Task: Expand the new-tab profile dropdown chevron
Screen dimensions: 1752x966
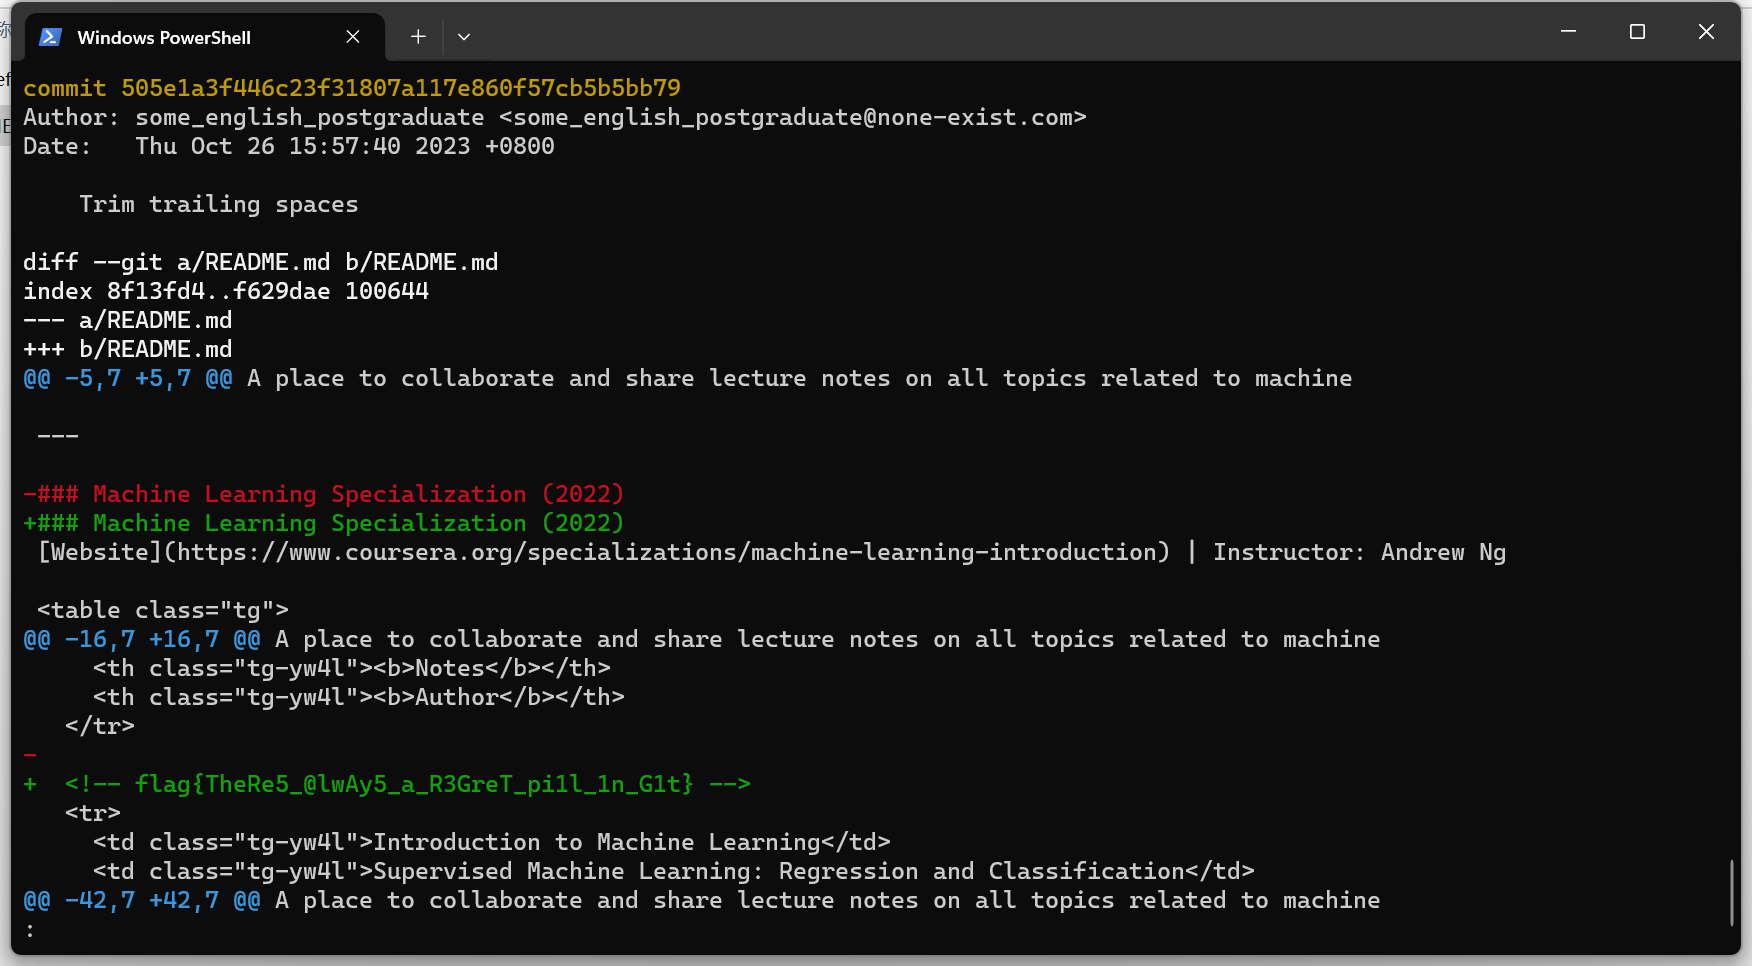Action: click(x=464, y=37)
